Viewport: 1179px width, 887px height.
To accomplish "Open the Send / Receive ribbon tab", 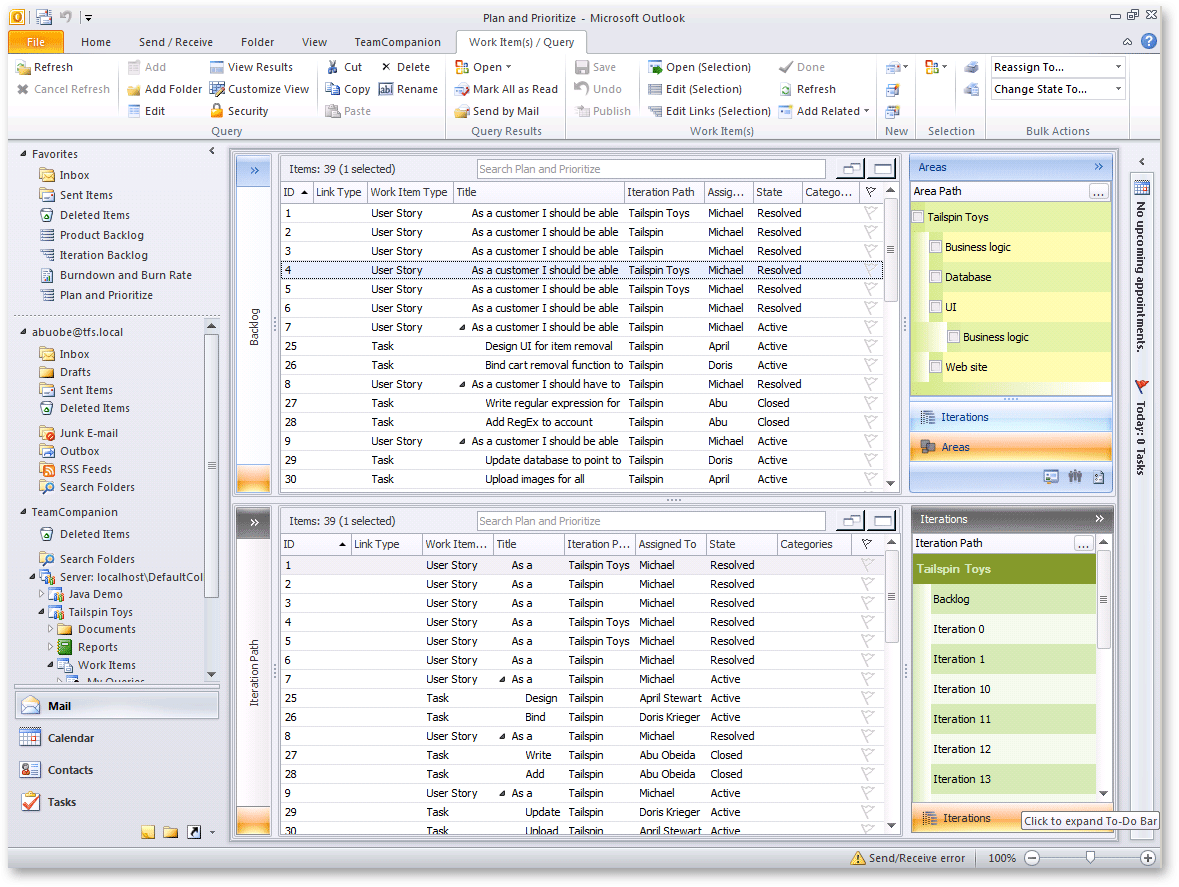I will pos(176,42).
